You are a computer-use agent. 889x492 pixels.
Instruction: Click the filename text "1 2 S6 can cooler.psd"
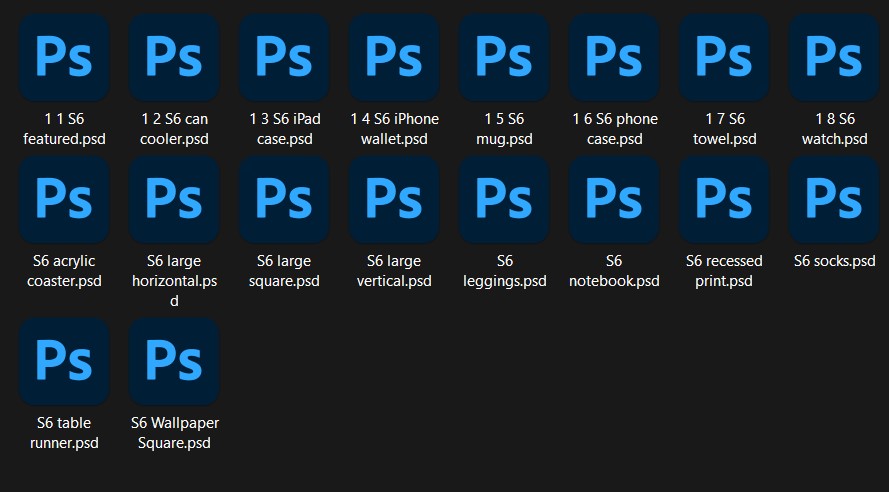click(174, 129)
